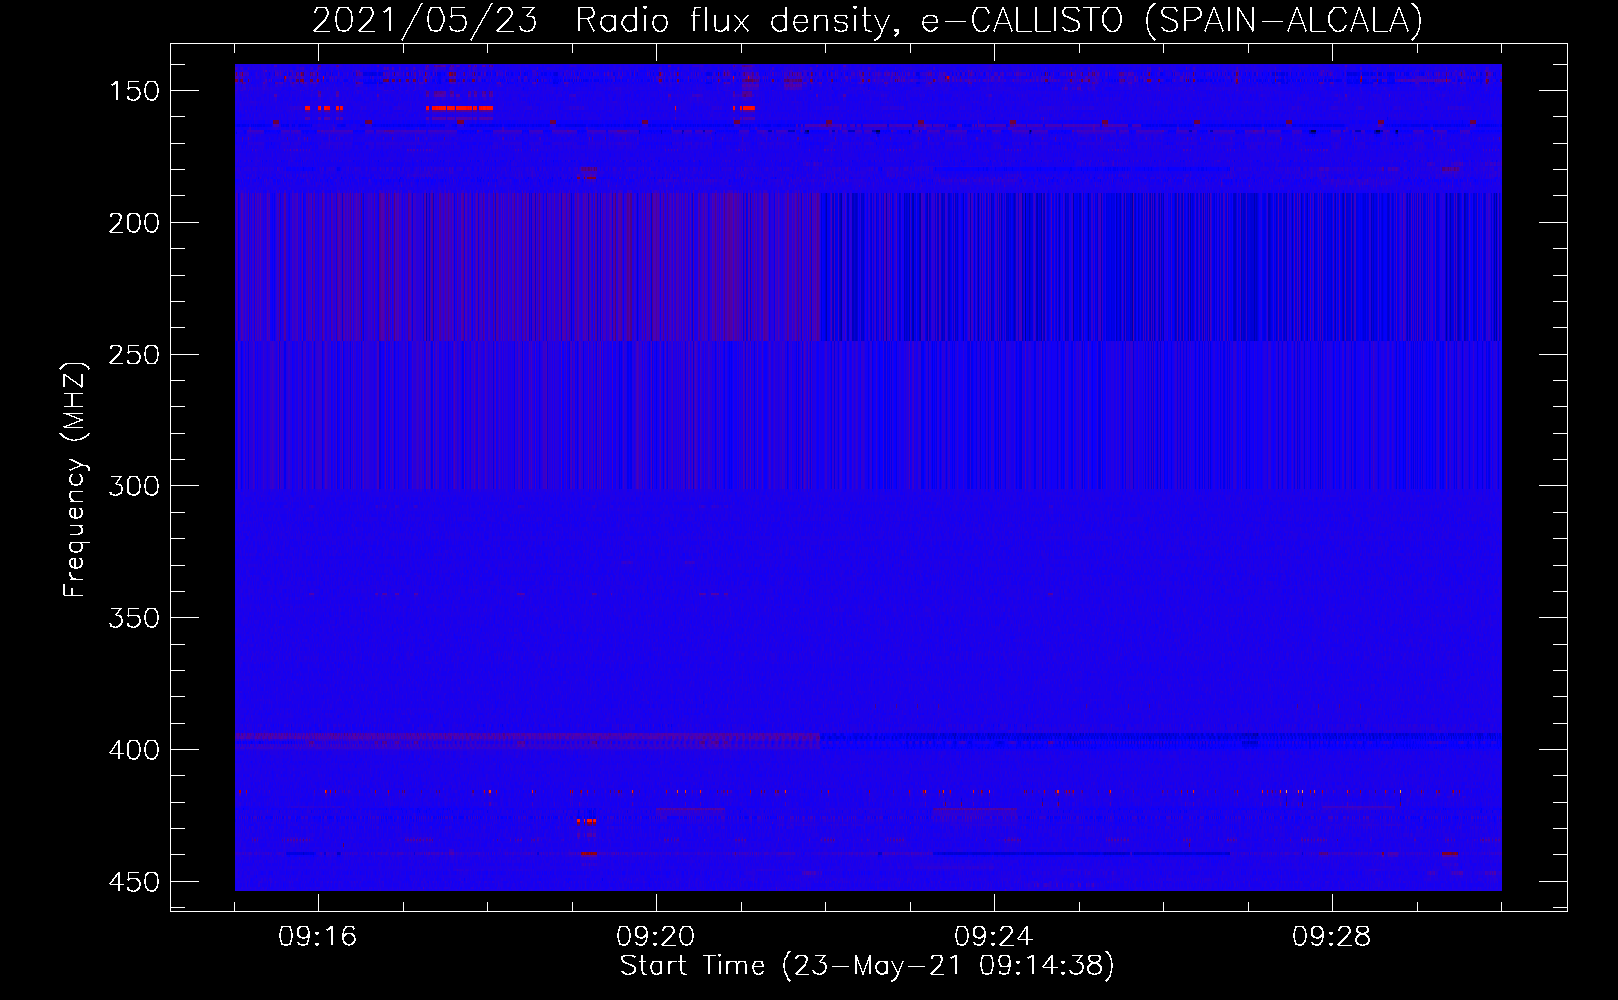The image size is (1618, 1000).
Task: Click the '200' frequency tick label
Action: click(x=134, y=223)
